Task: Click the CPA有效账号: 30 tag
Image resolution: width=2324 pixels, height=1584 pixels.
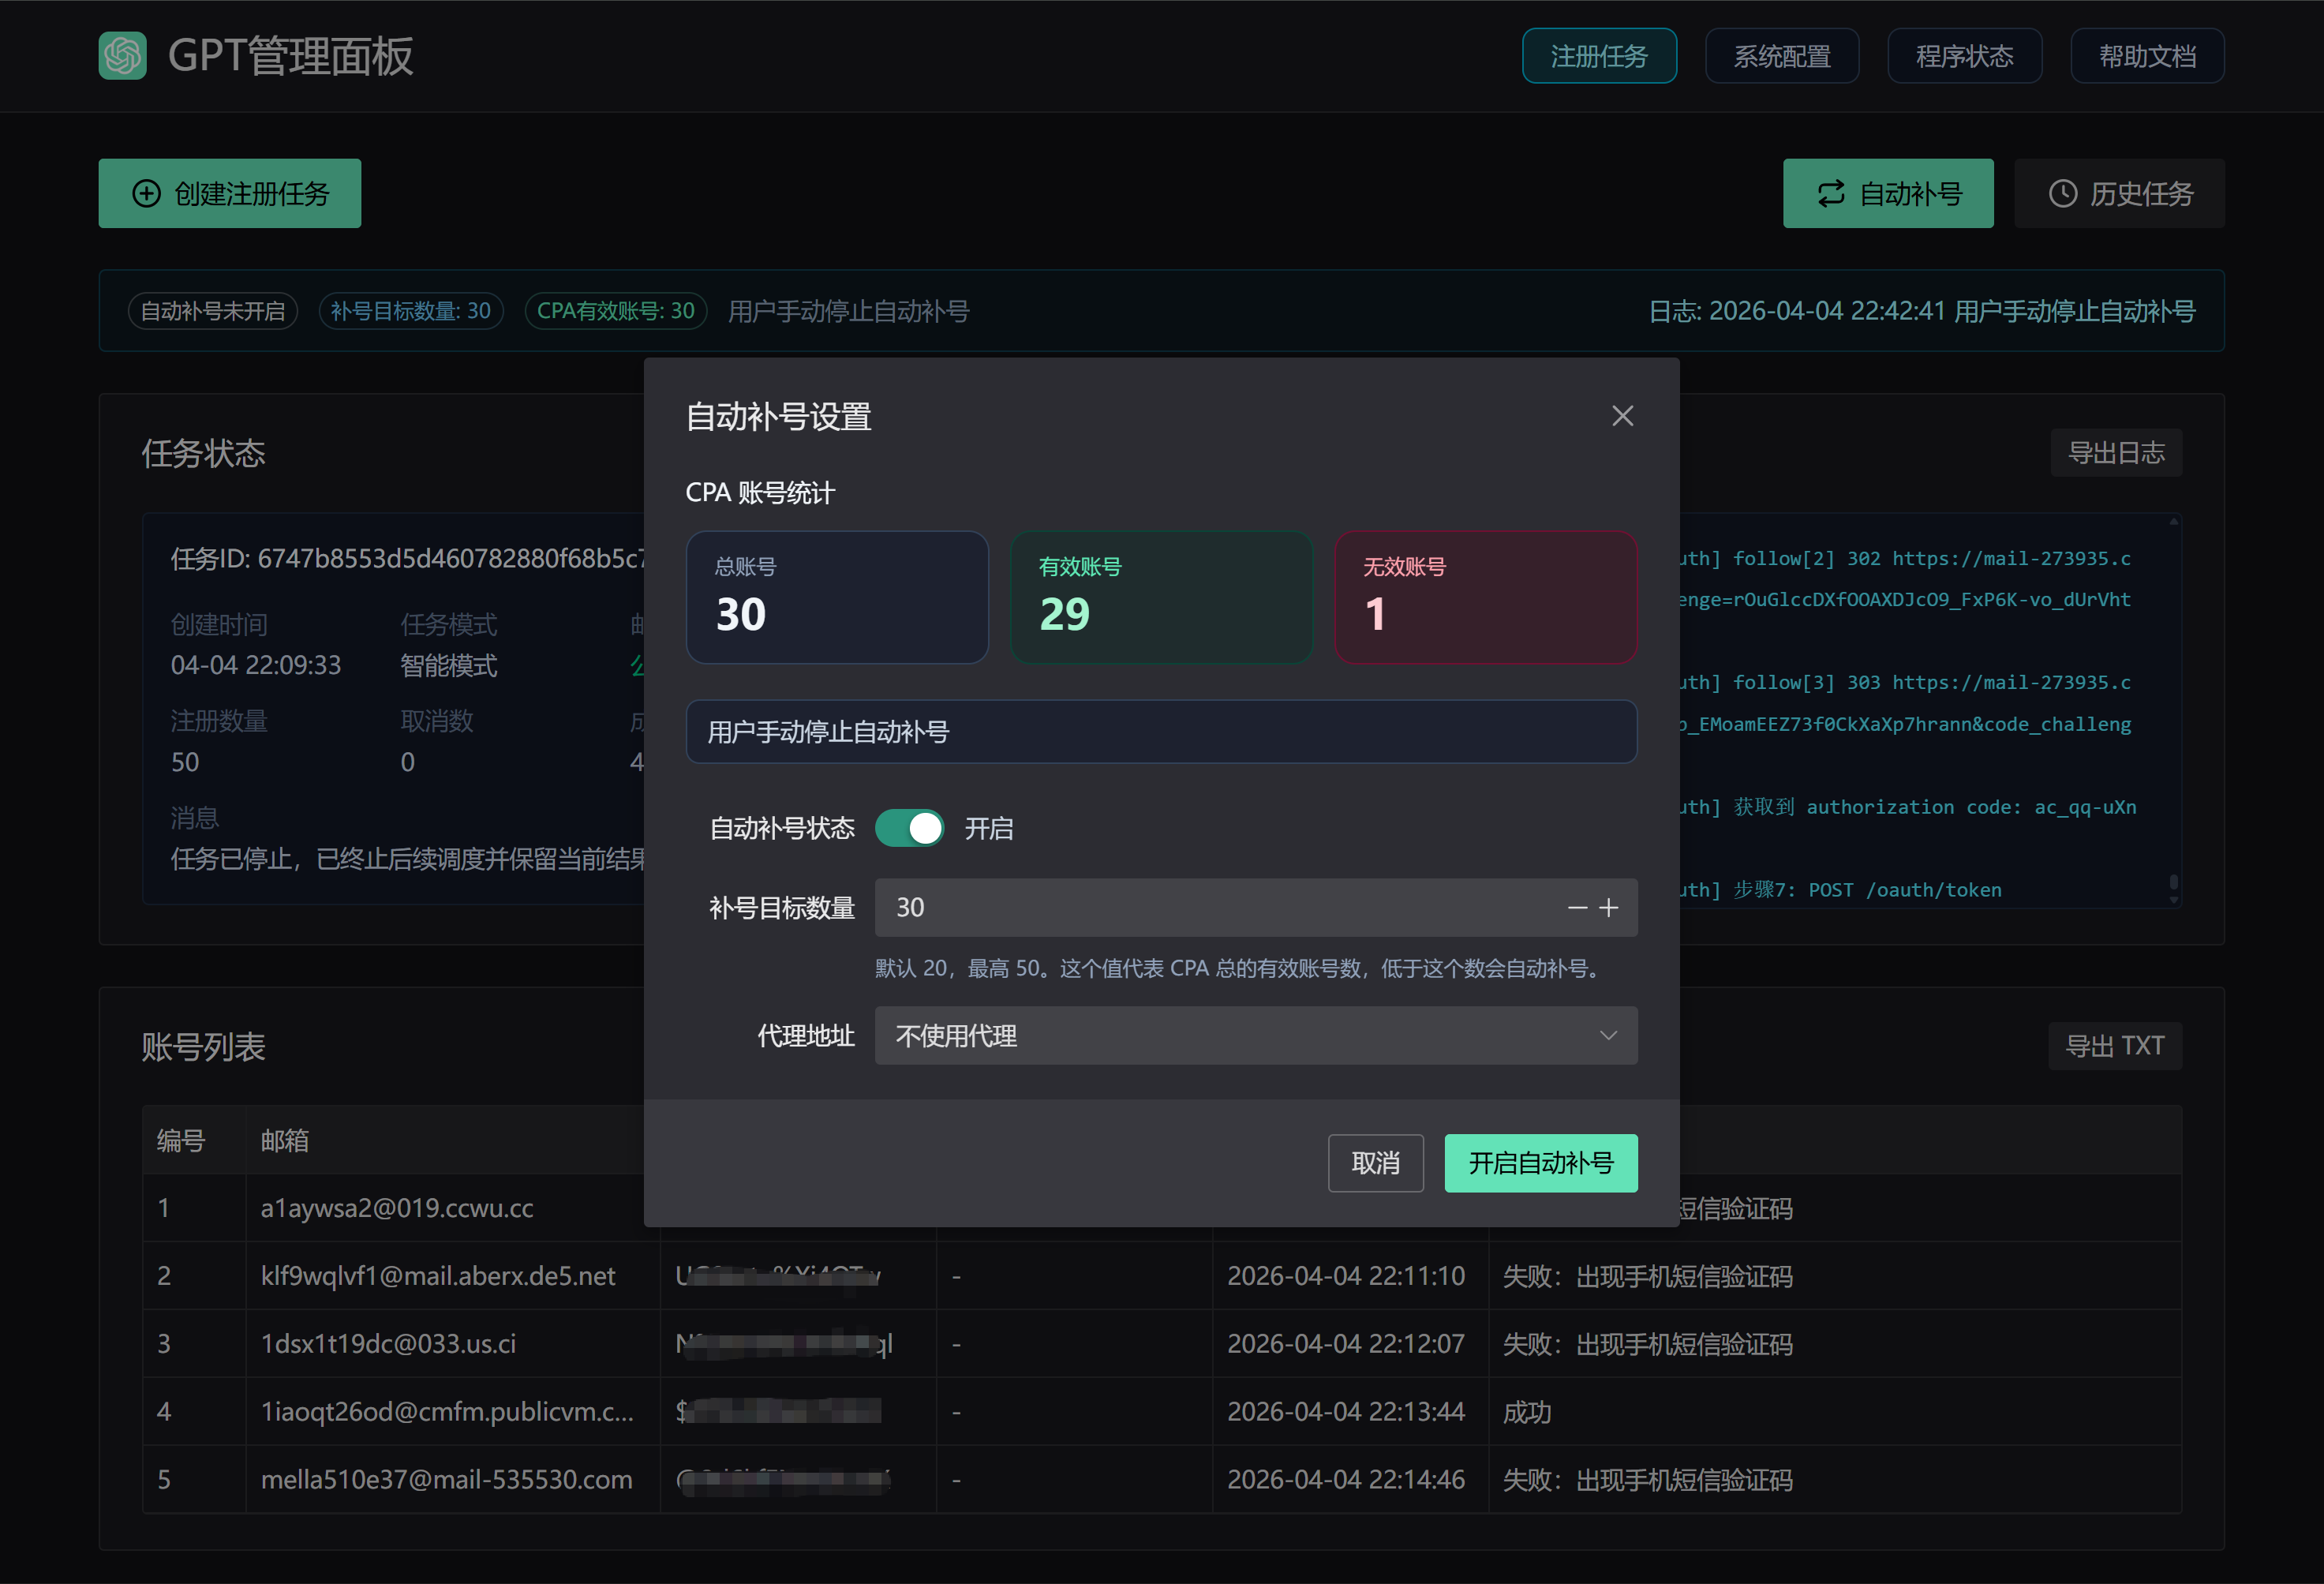Action: [x=616, y=311]
